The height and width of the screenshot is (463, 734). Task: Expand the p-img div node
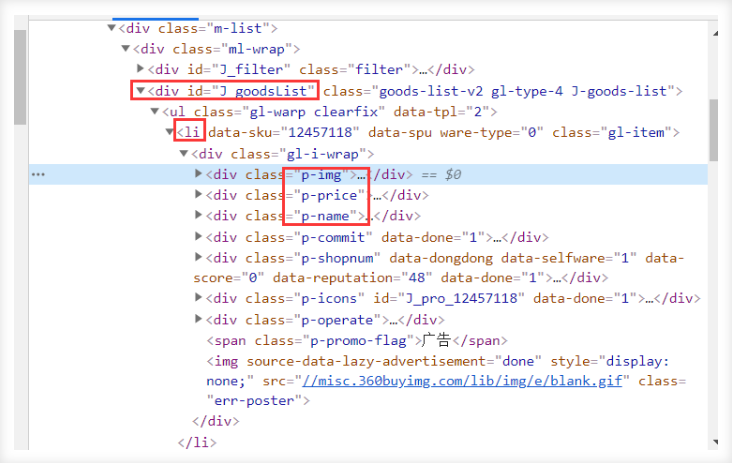[198, 174]
